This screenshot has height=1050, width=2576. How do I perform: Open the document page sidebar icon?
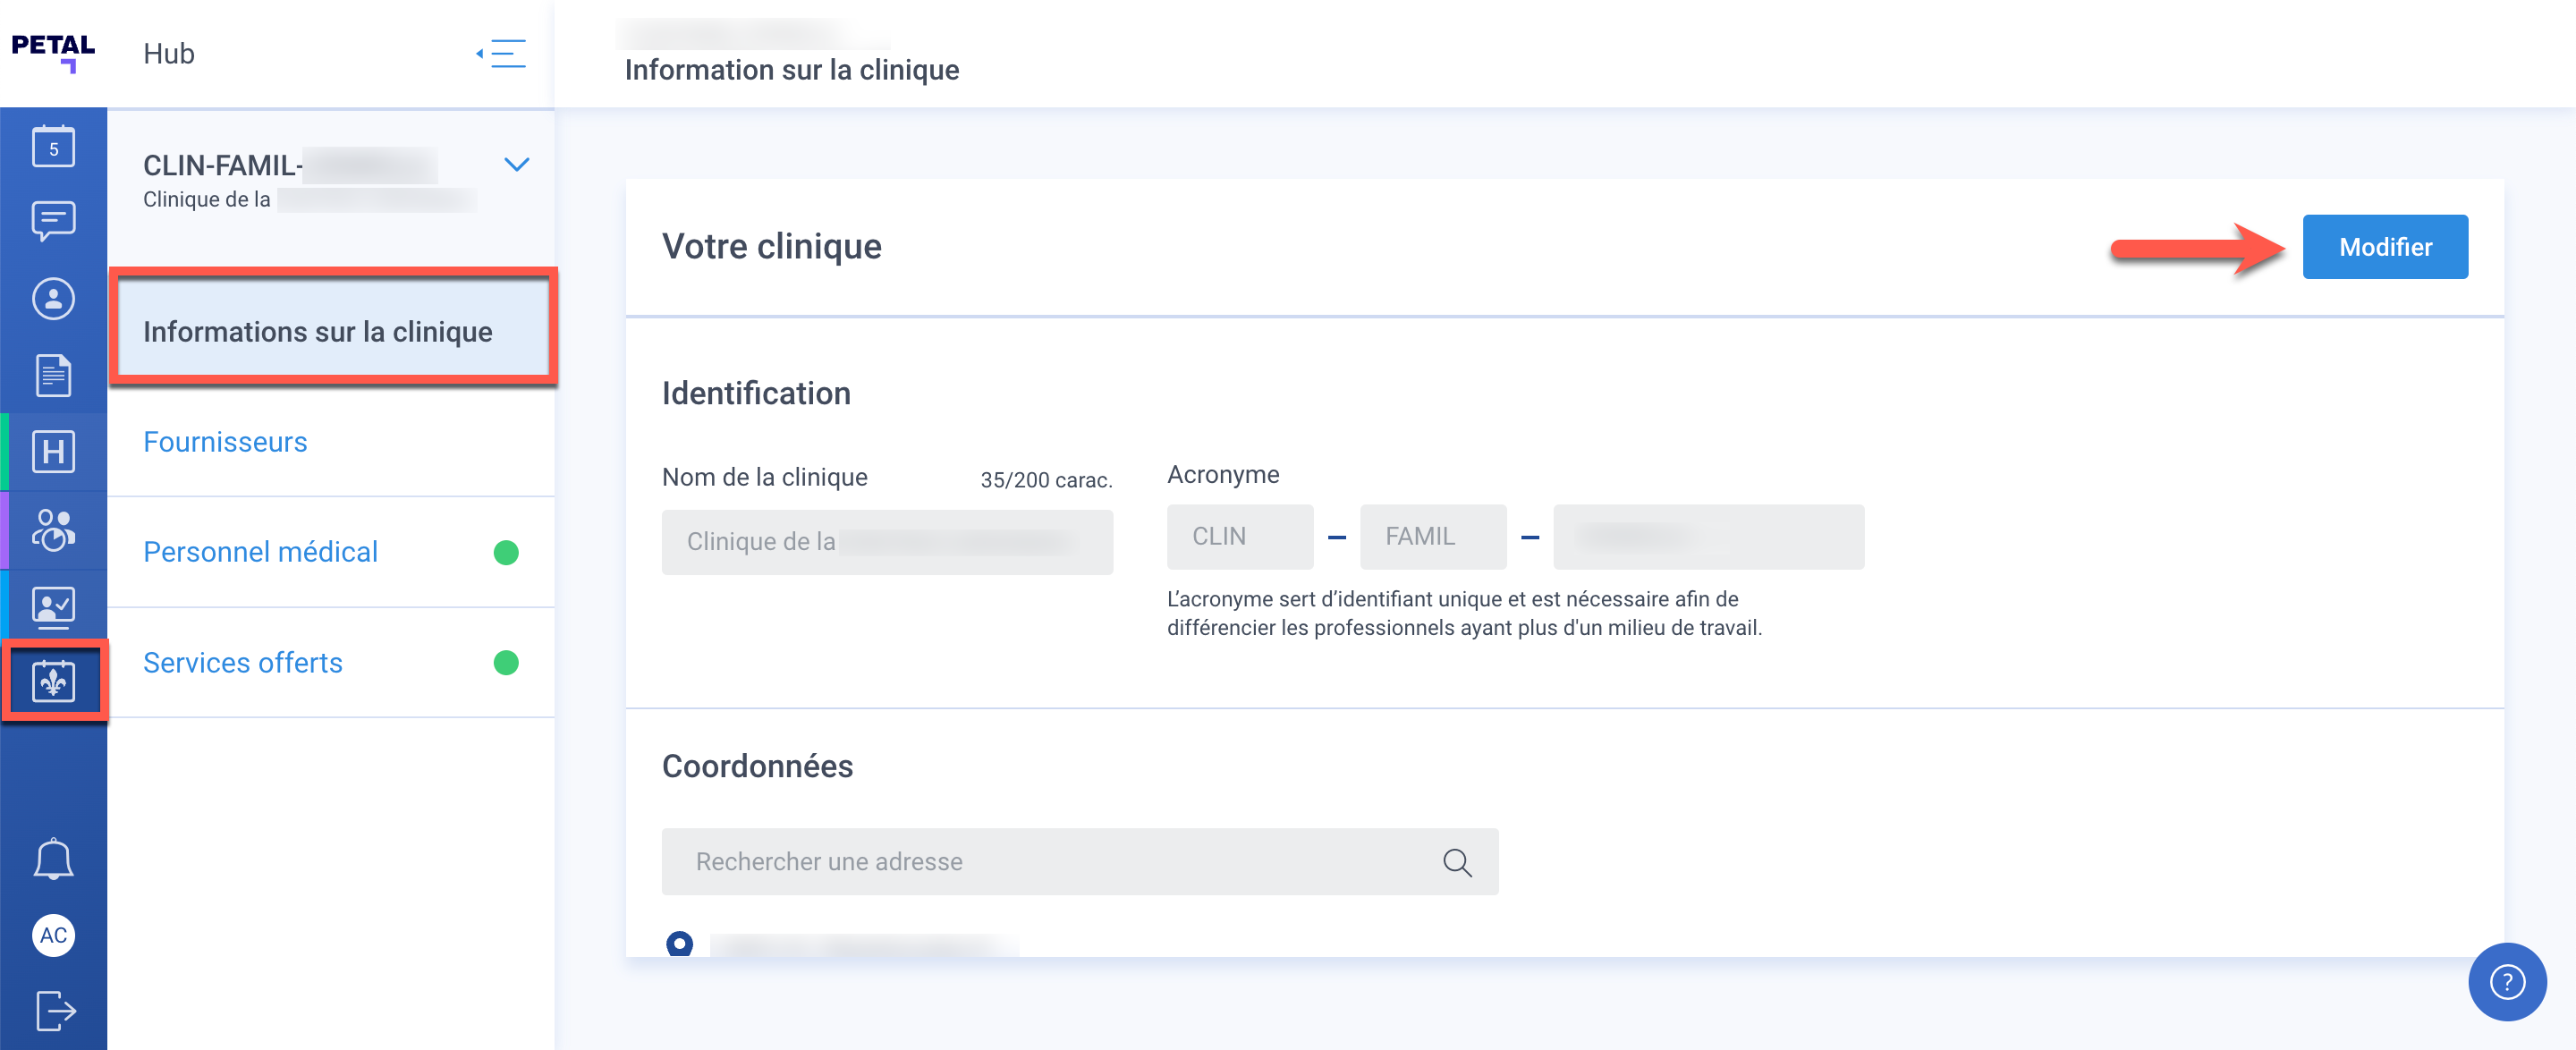(53, 376)
